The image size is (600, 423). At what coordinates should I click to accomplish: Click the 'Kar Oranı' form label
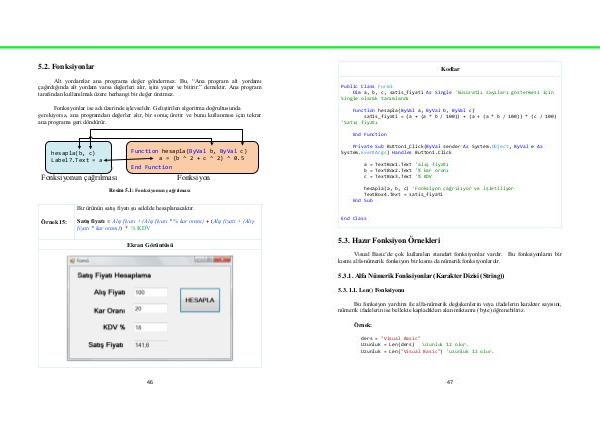pyautogui.click(x=109, y=310)
